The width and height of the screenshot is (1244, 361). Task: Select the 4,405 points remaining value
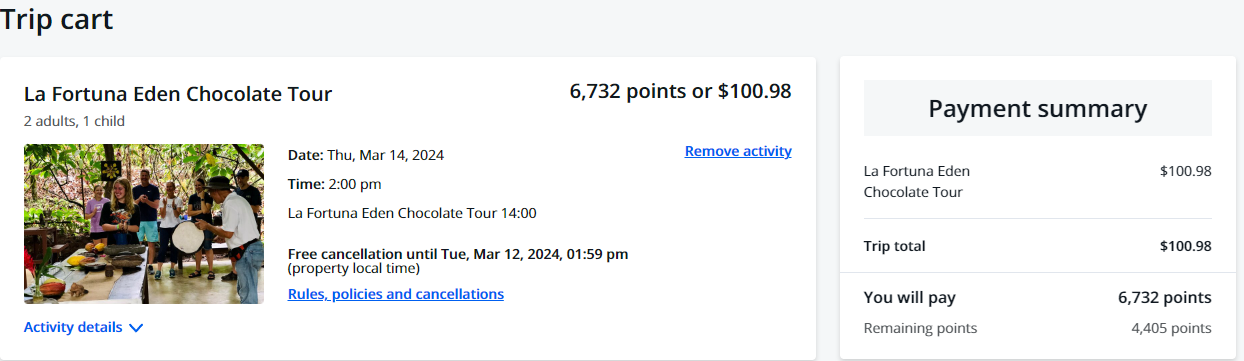pyautogui.click(x=1171, y=328)
